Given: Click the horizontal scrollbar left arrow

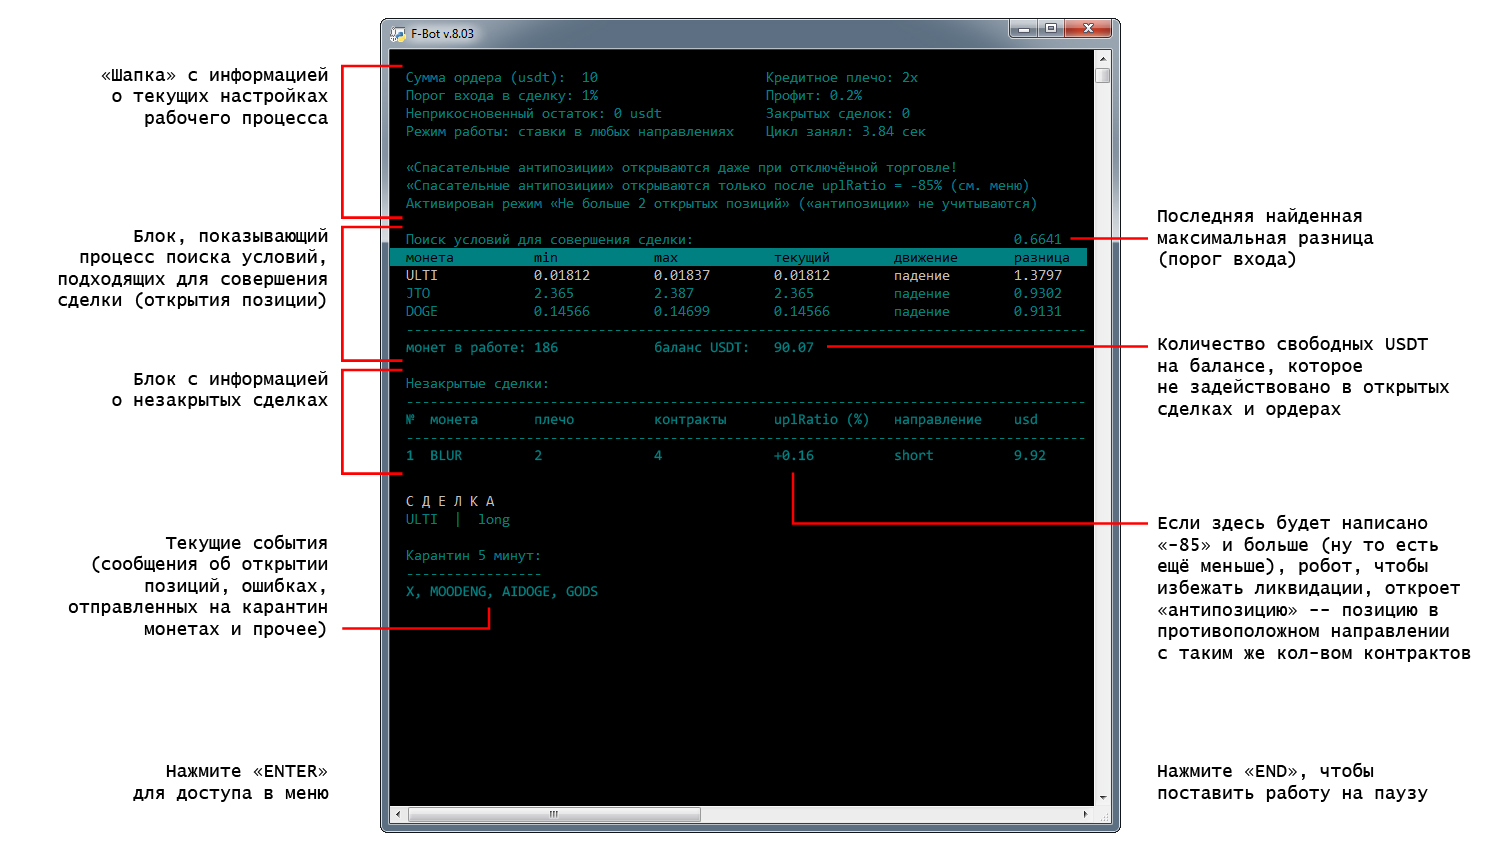Looking at the screenshot, I should click(398, 815).
